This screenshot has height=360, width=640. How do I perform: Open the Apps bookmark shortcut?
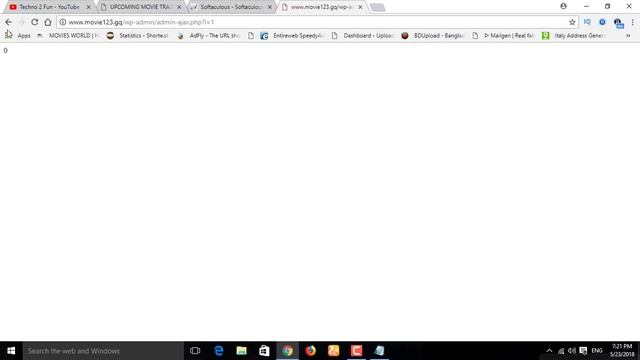pyautogui.click(x=18, y=36)
